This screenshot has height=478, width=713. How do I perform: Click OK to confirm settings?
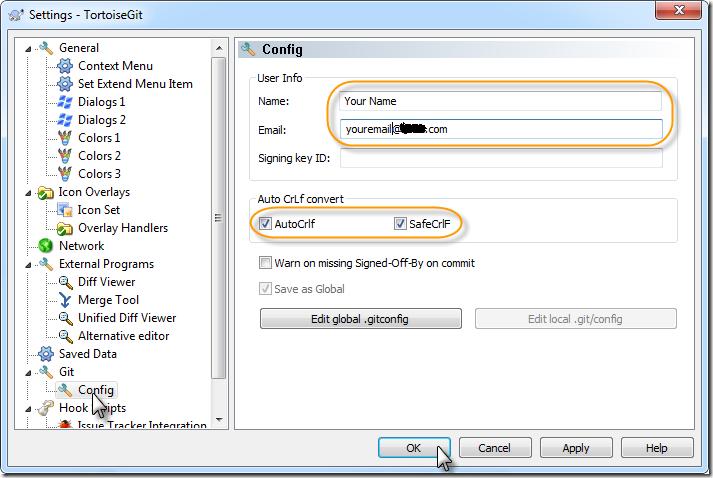(x=414, y=448)
